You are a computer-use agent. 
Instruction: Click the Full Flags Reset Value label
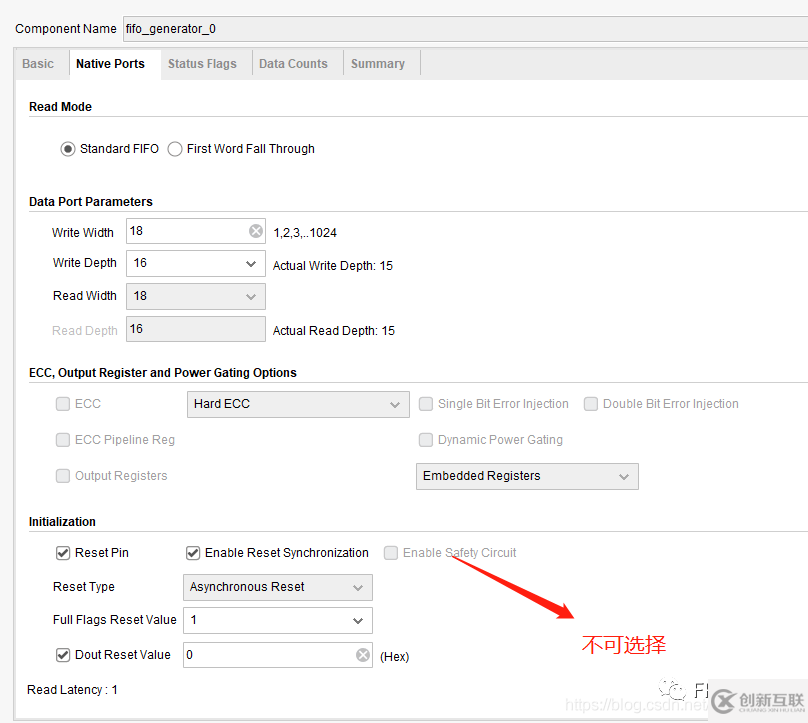(114, 620)
